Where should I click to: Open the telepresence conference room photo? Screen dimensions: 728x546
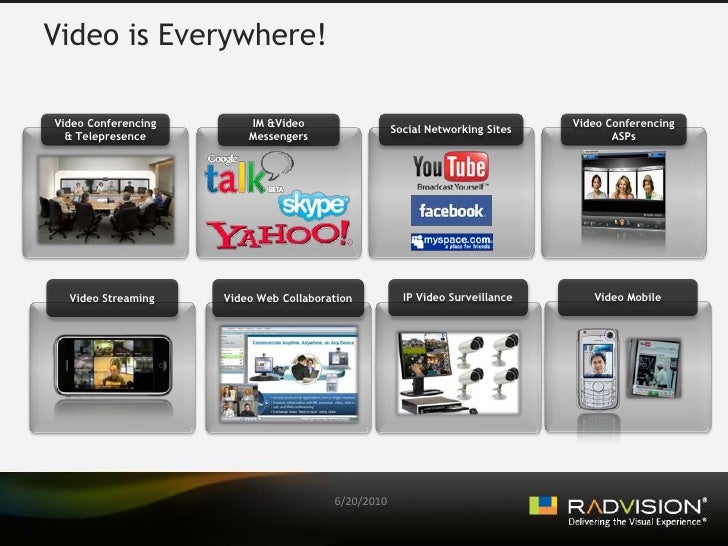[106, 200]
